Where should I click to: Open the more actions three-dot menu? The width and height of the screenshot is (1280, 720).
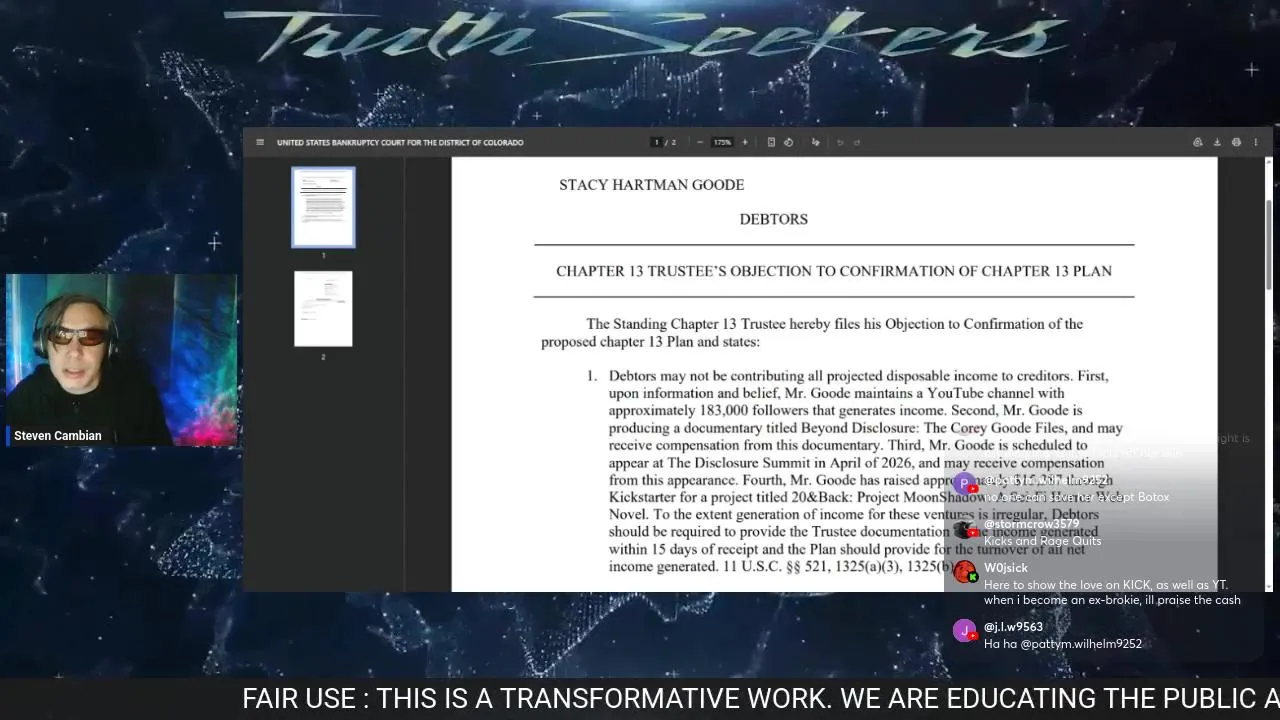[1255, 142]
